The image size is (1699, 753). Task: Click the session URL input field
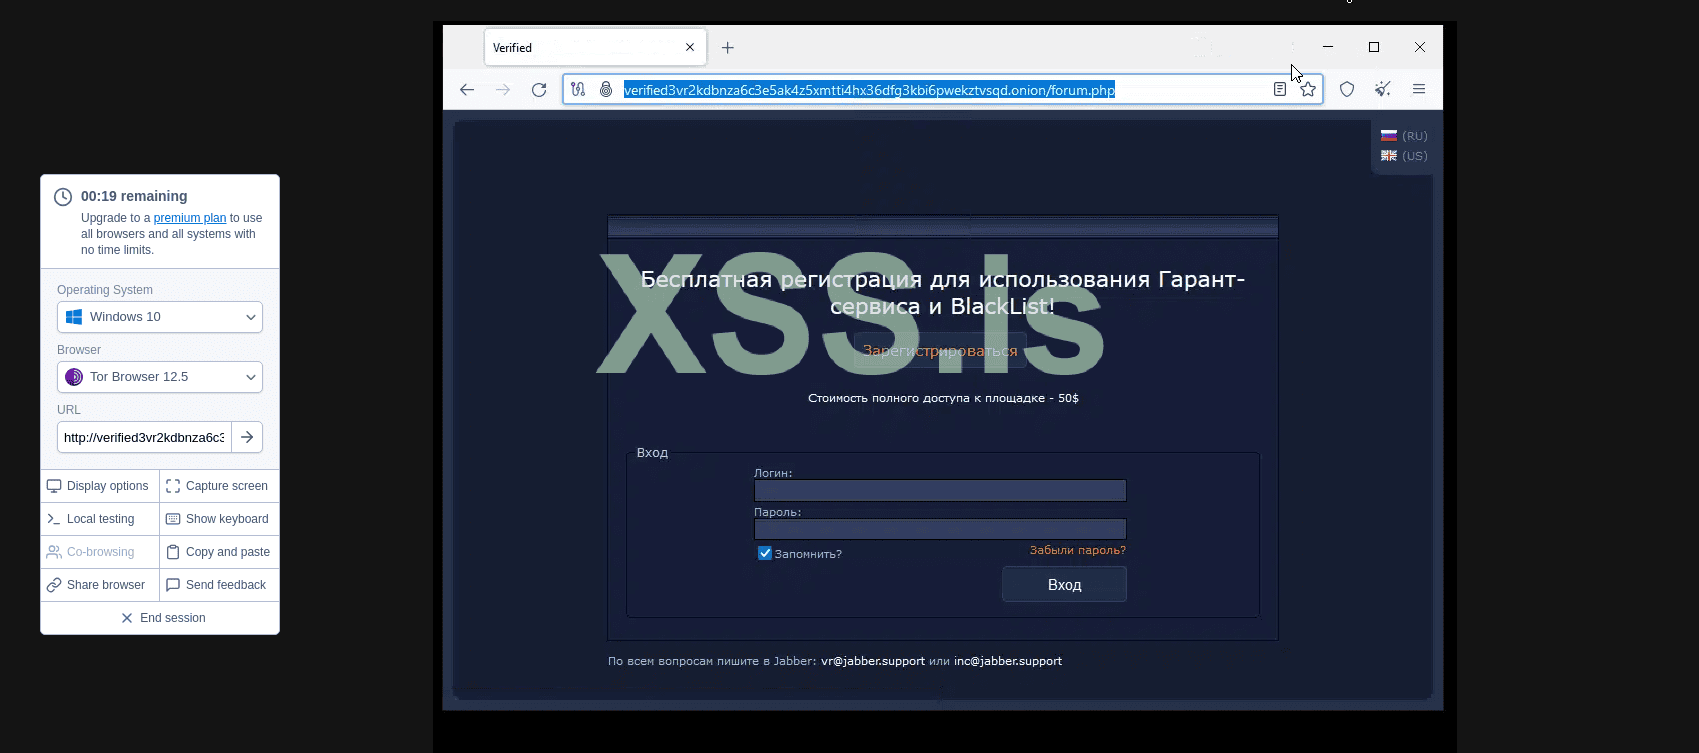[144, 437]
